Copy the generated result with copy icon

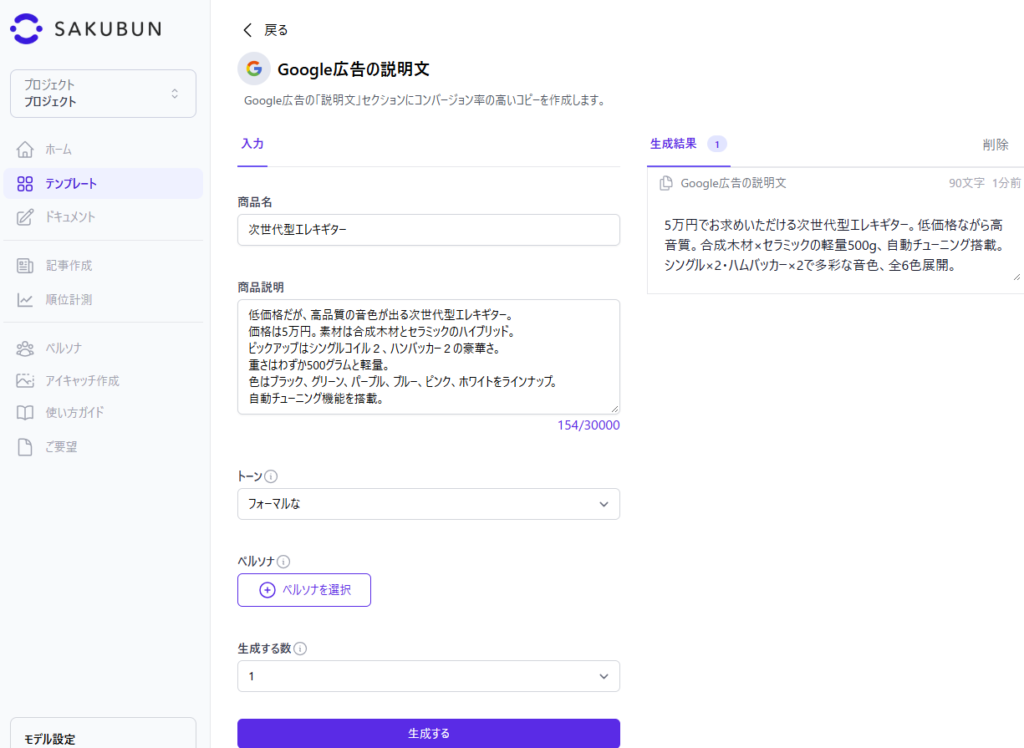tap(665, 184)
